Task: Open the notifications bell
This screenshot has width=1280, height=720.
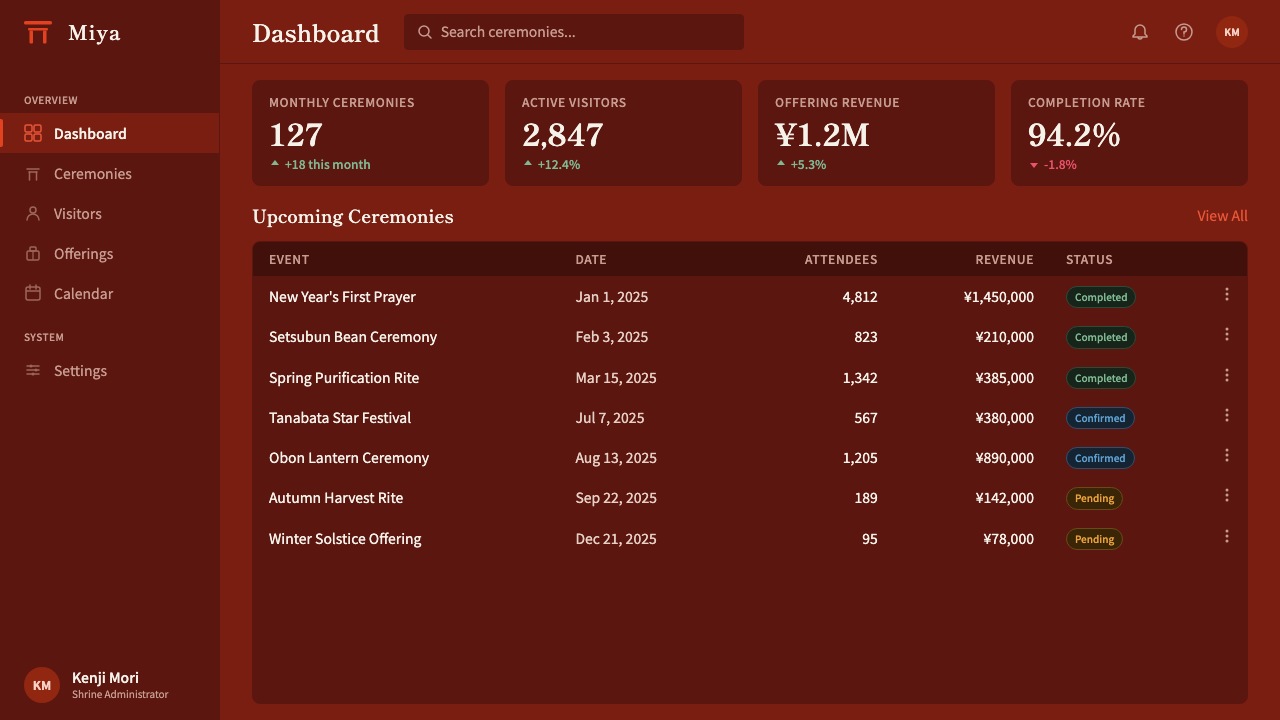Action: coord(1140,32)
